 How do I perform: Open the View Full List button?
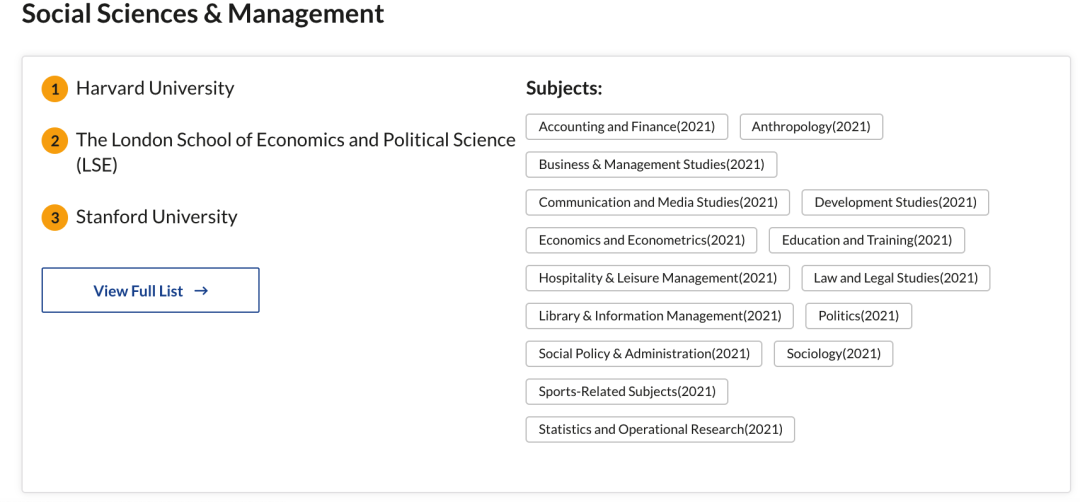150,290
